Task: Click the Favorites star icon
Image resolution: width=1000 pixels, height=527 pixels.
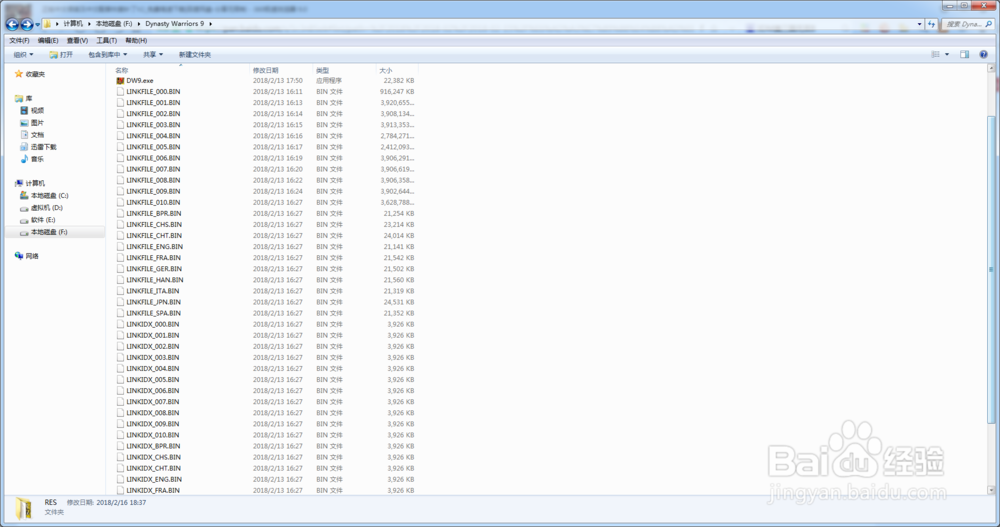Action: coord(18,74)
